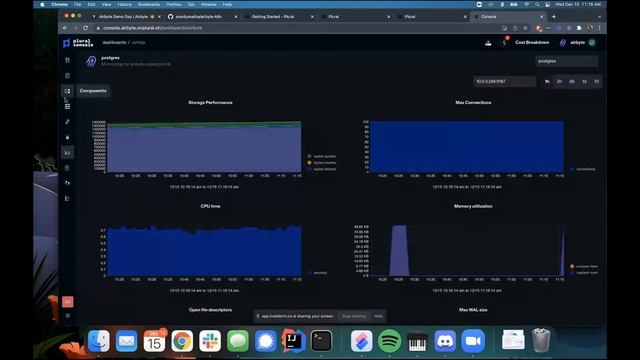Click the Plural console logo
Screen dimensions: 640x360
click(x=78, y=43)
